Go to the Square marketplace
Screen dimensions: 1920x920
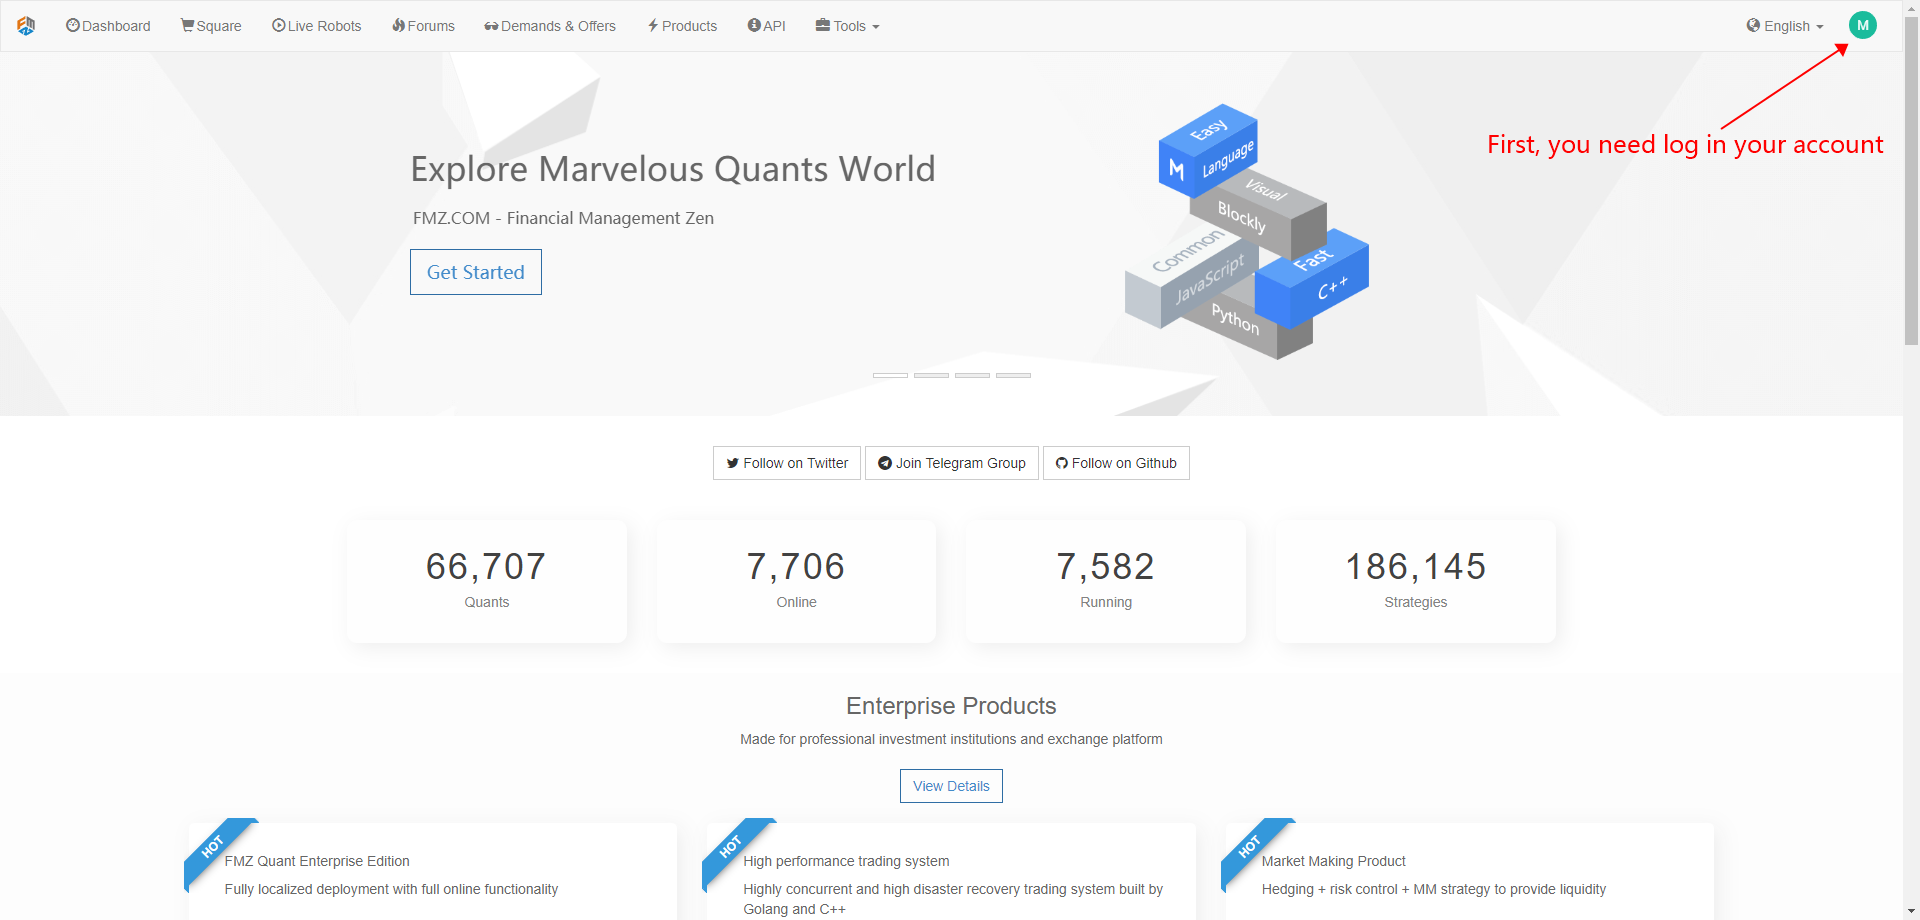point(211,26)
